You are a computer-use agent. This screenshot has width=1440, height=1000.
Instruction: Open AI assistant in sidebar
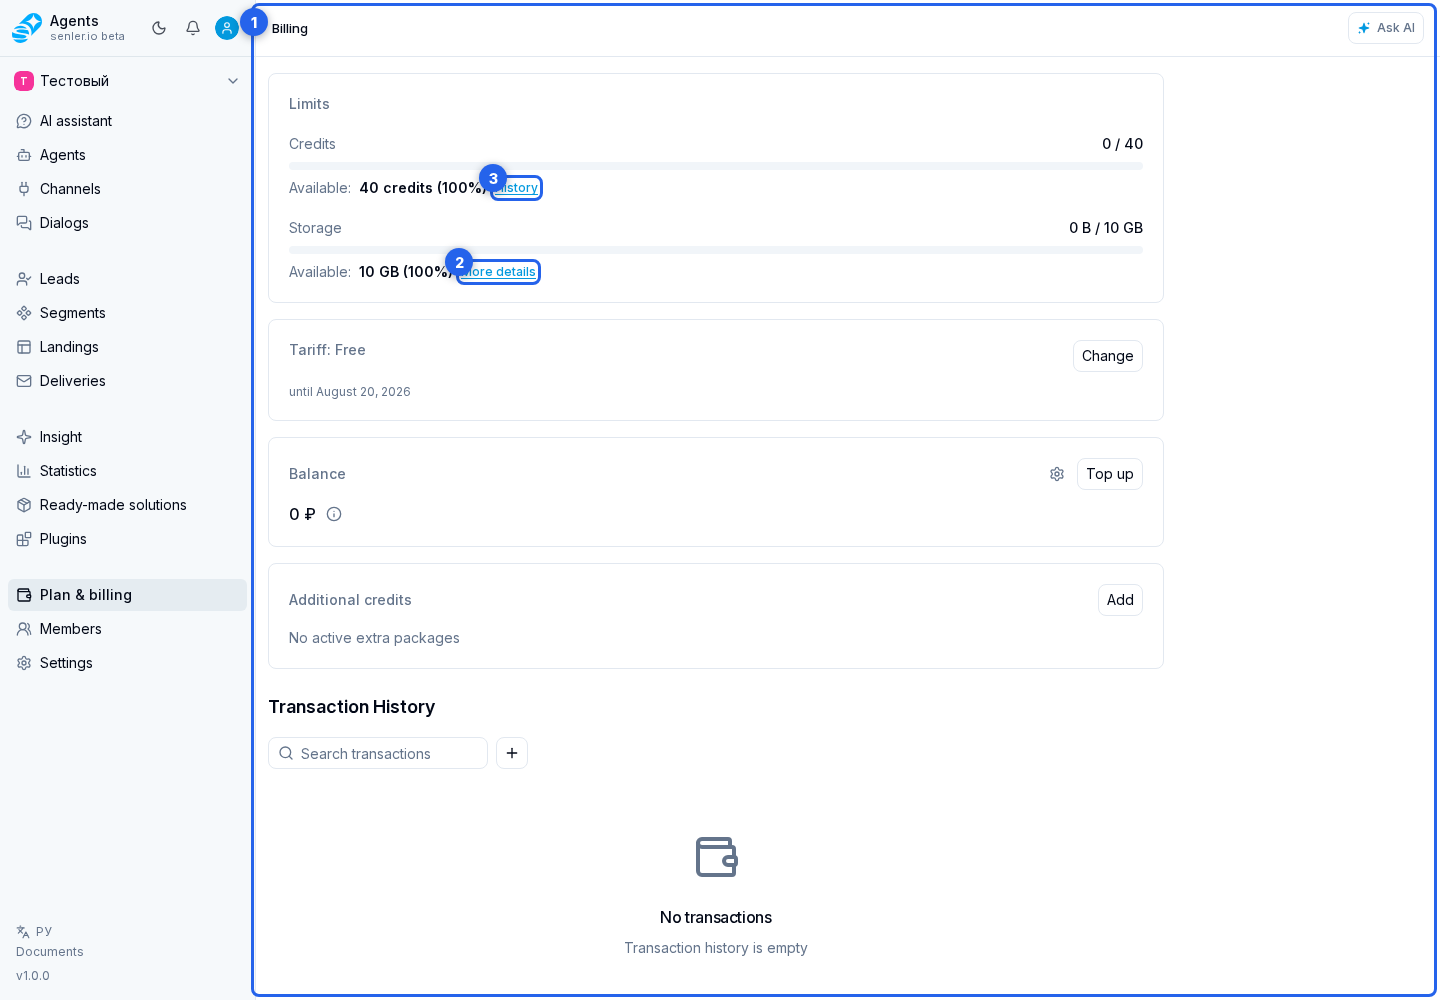(x=127, y=121)
